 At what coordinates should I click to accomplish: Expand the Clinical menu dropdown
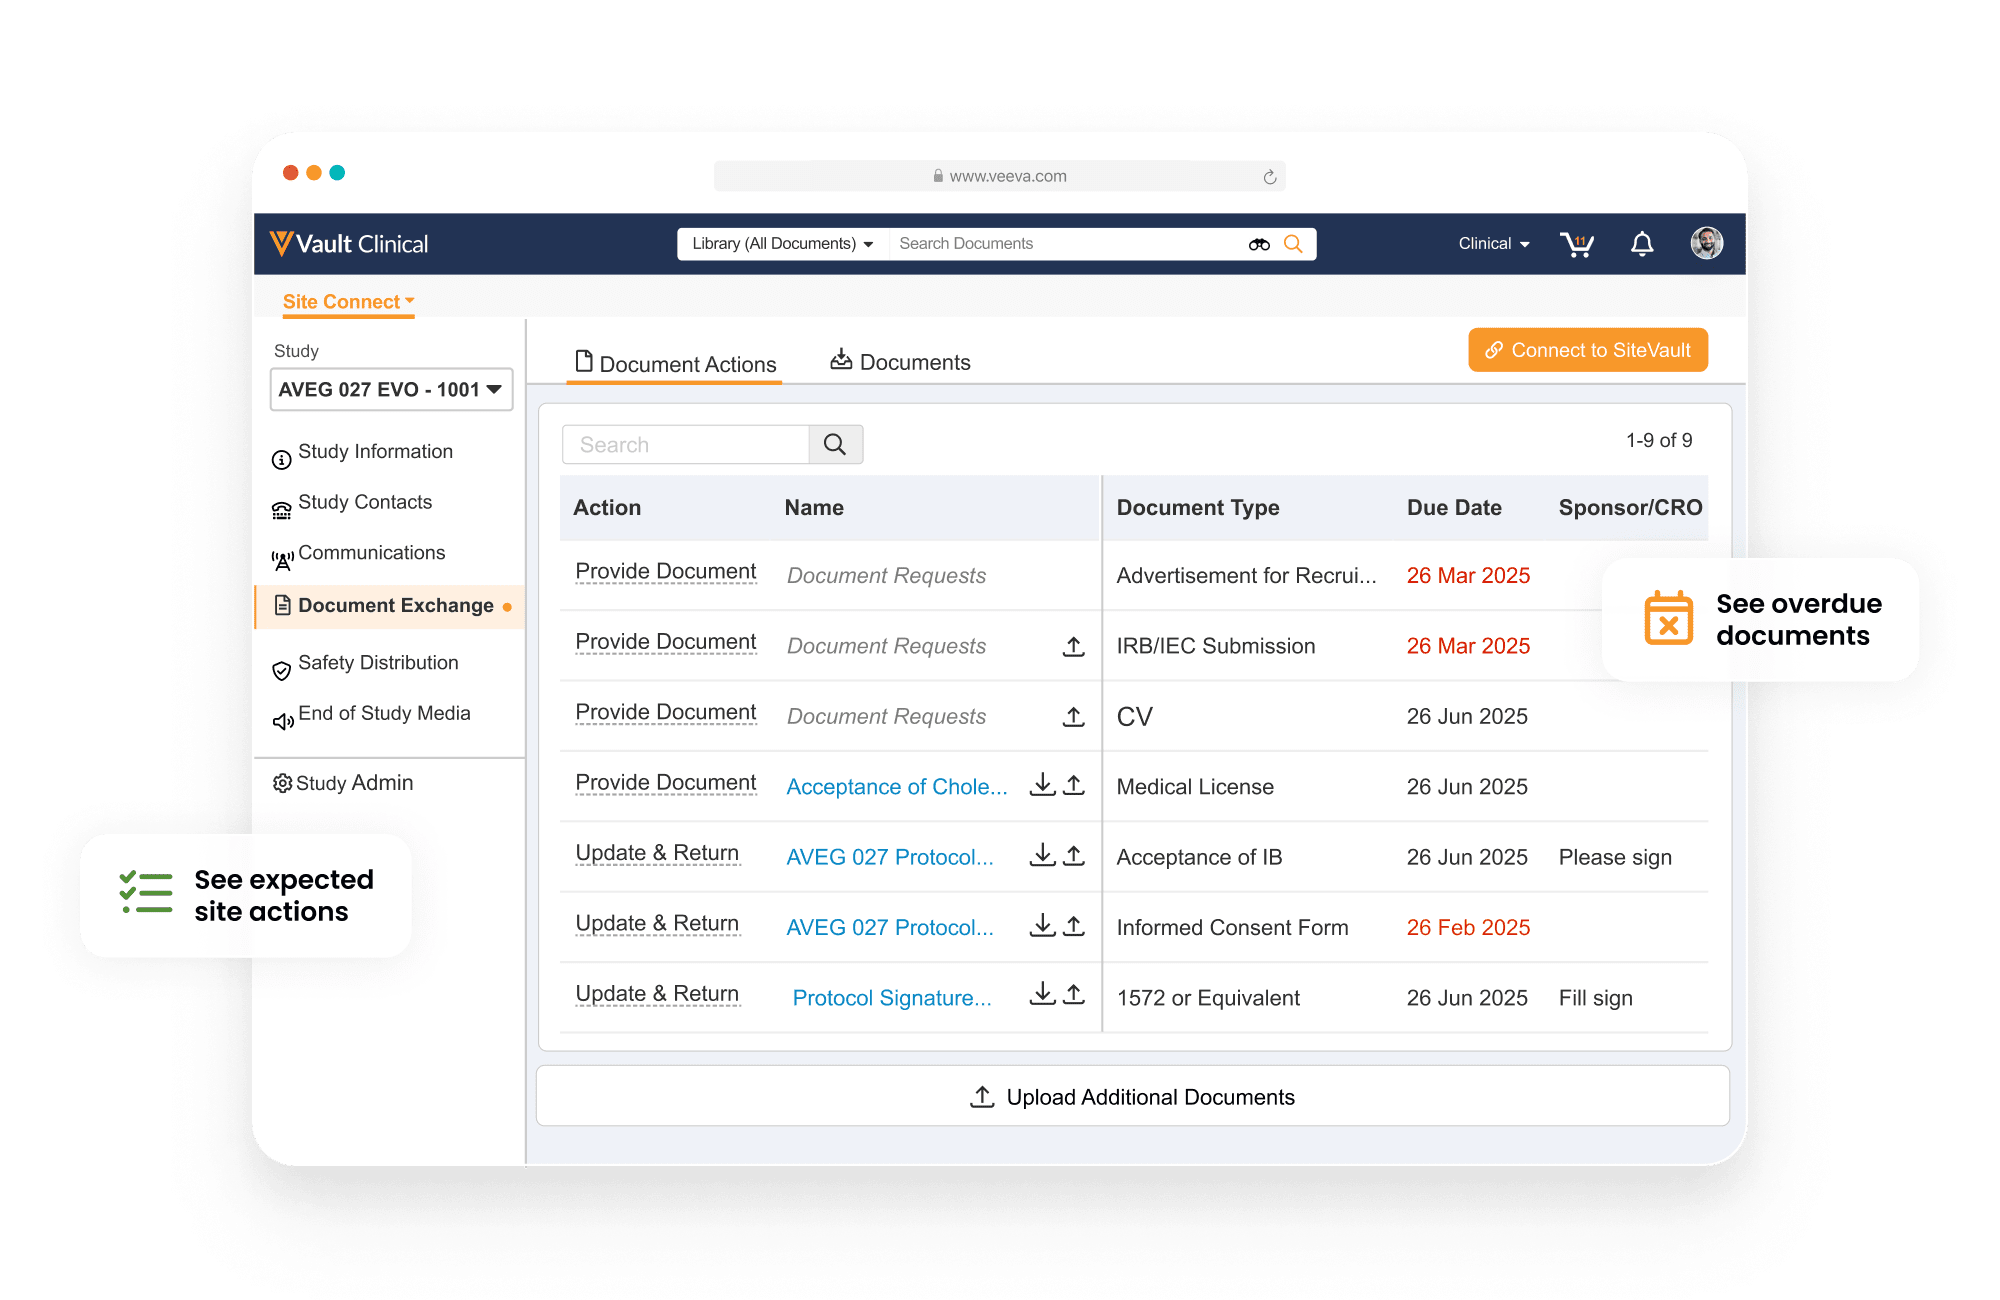coord(1493,244)
